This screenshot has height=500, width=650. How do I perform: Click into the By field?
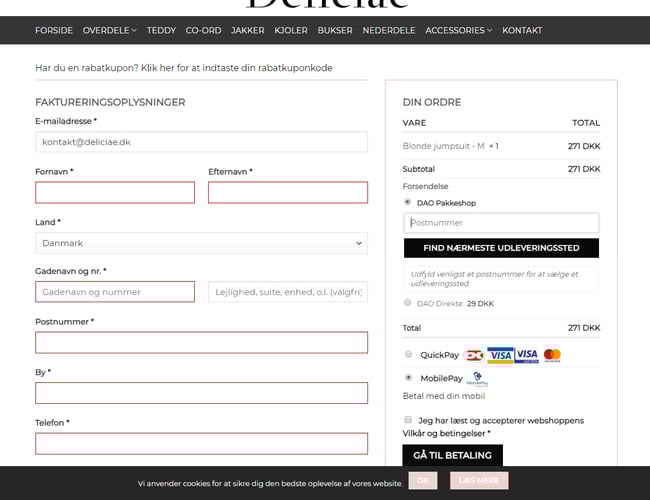201,393
